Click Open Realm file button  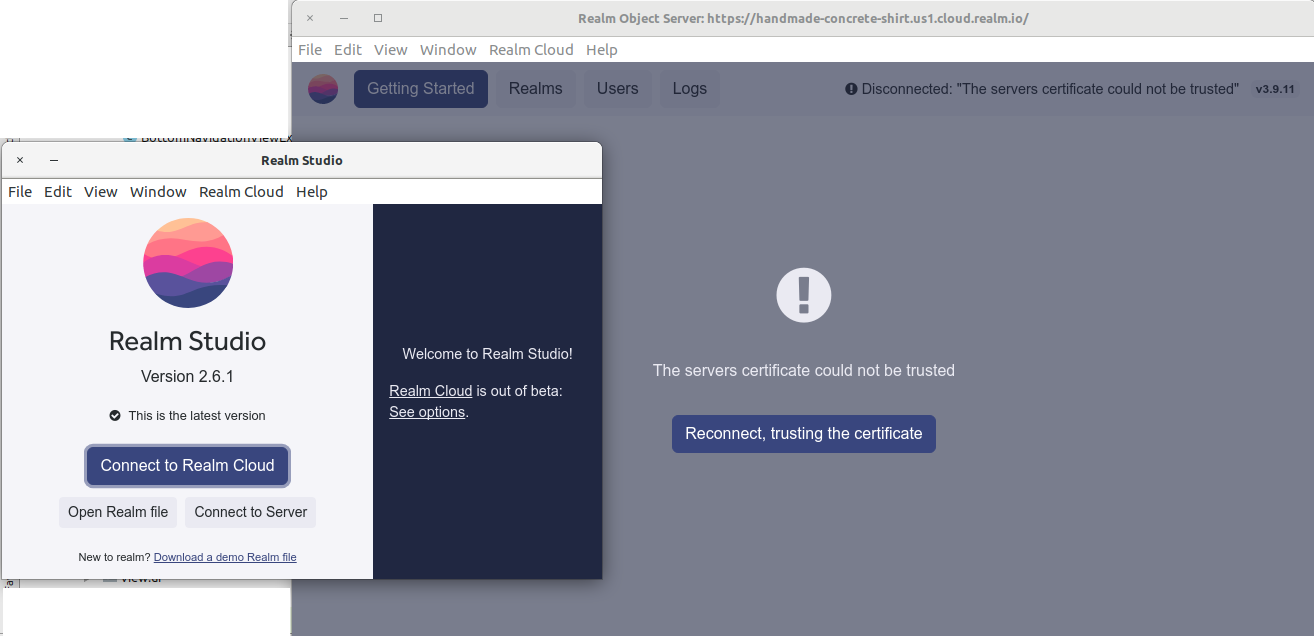[x=118, y=512]
